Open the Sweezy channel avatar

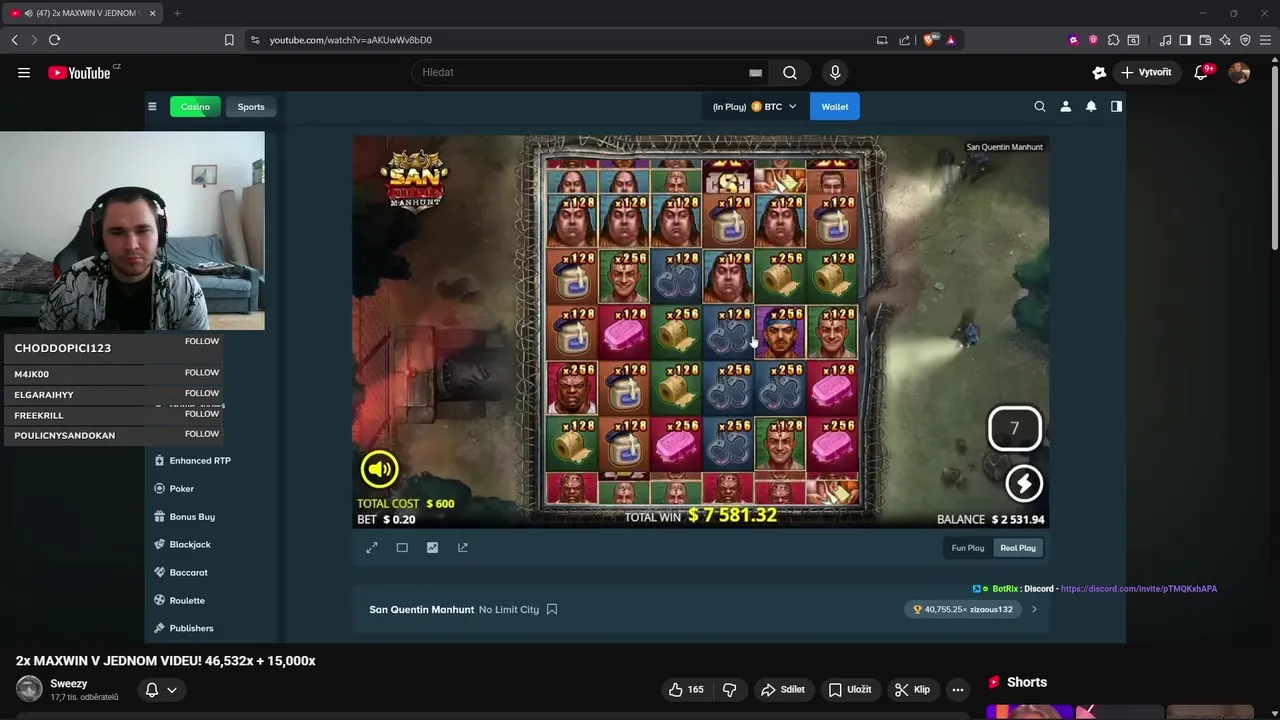tap(29, 689)
